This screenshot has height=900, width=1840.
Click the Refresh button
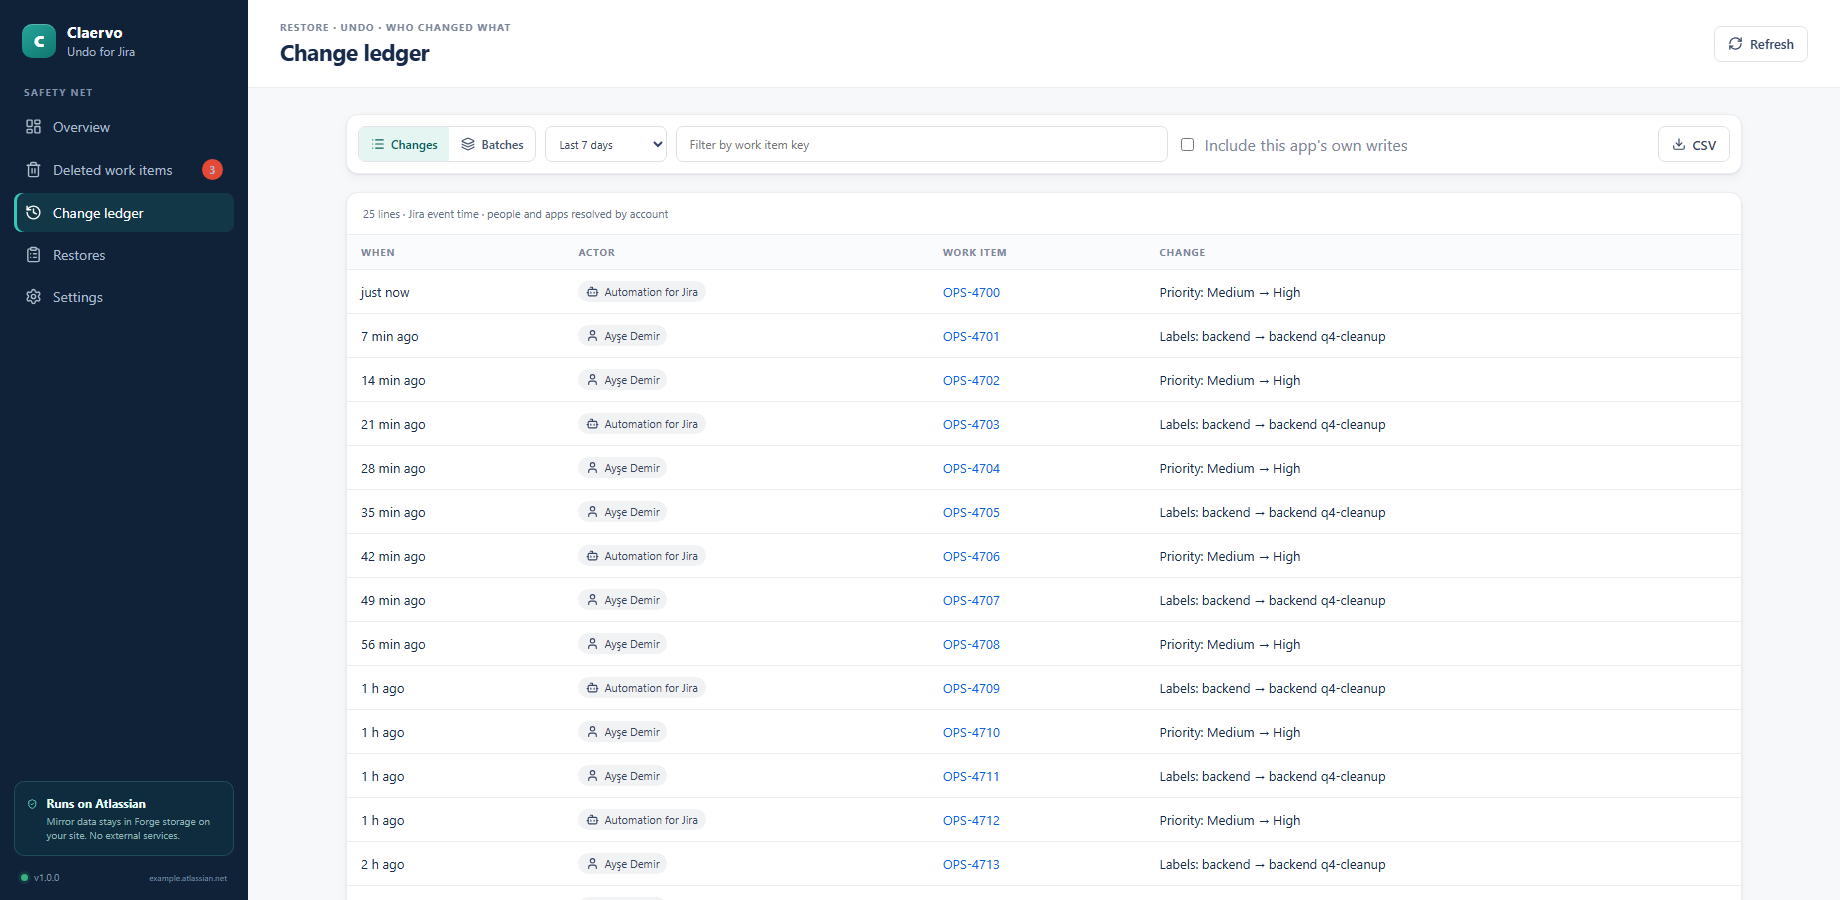point(1761,44)
